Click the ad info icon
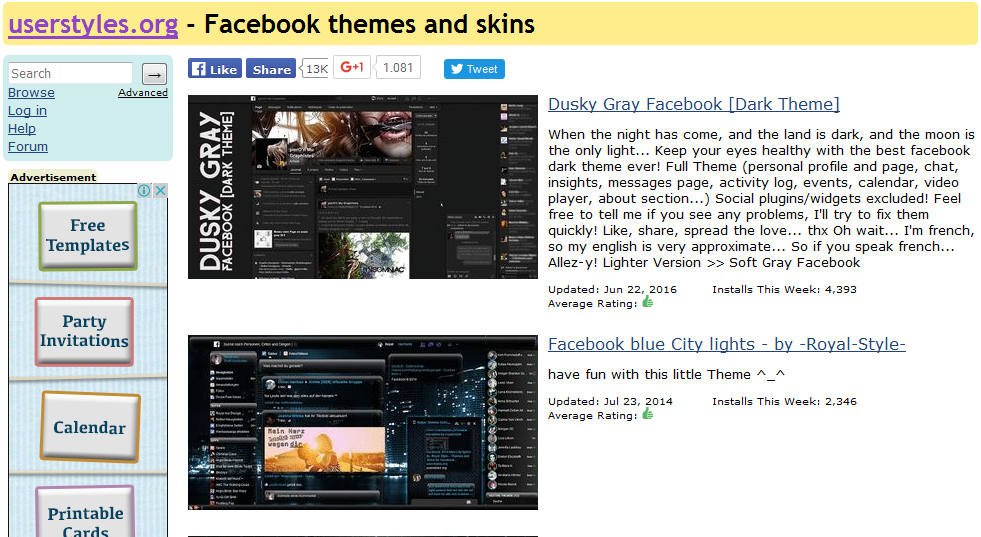 point(144,190)
